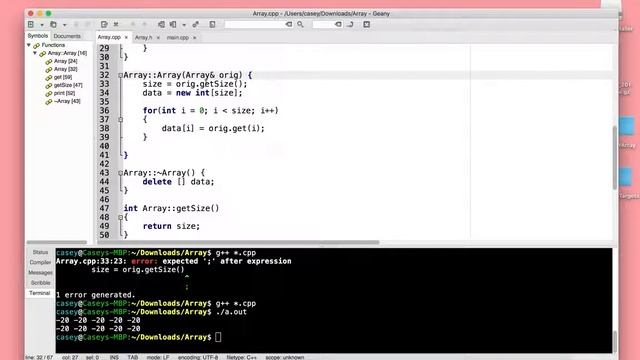Click the editor vertical scrollbar
640x360 pixels.
pos(615,157)
